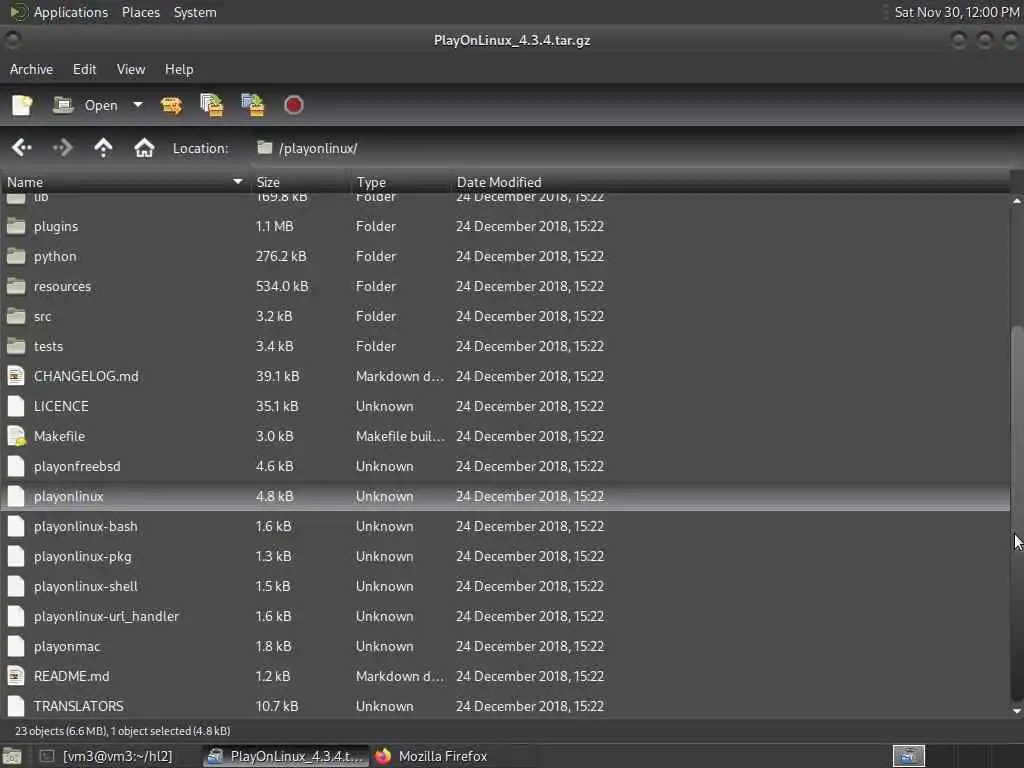Image resolution: width=1024 pixels, height=768 pixels.
Task: Select the src folder icon
Action: pyautogui.click(x=16, y=317)
